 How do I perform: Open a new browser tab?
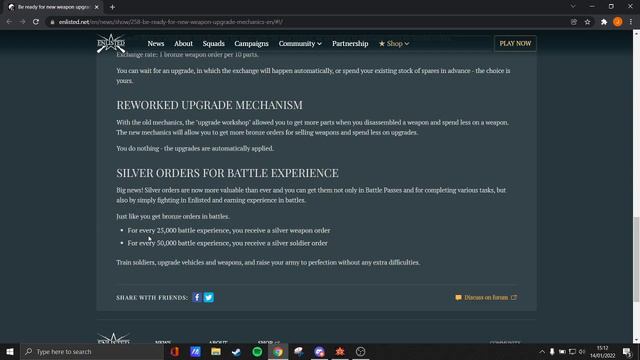[x=112, y=7]
